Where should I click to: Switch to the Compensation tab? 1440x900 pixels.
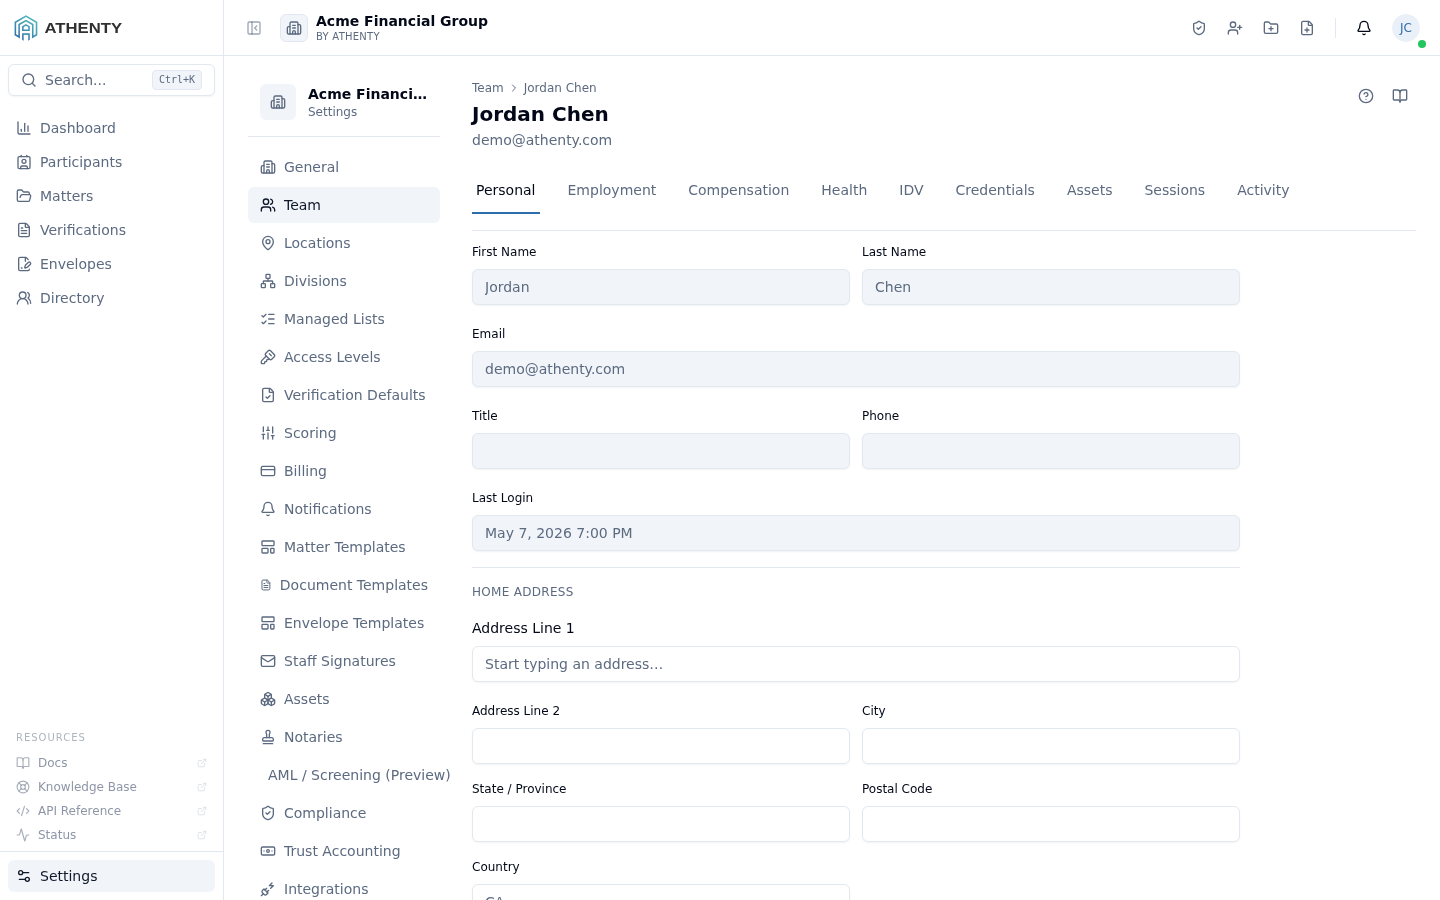coord(739,190)
